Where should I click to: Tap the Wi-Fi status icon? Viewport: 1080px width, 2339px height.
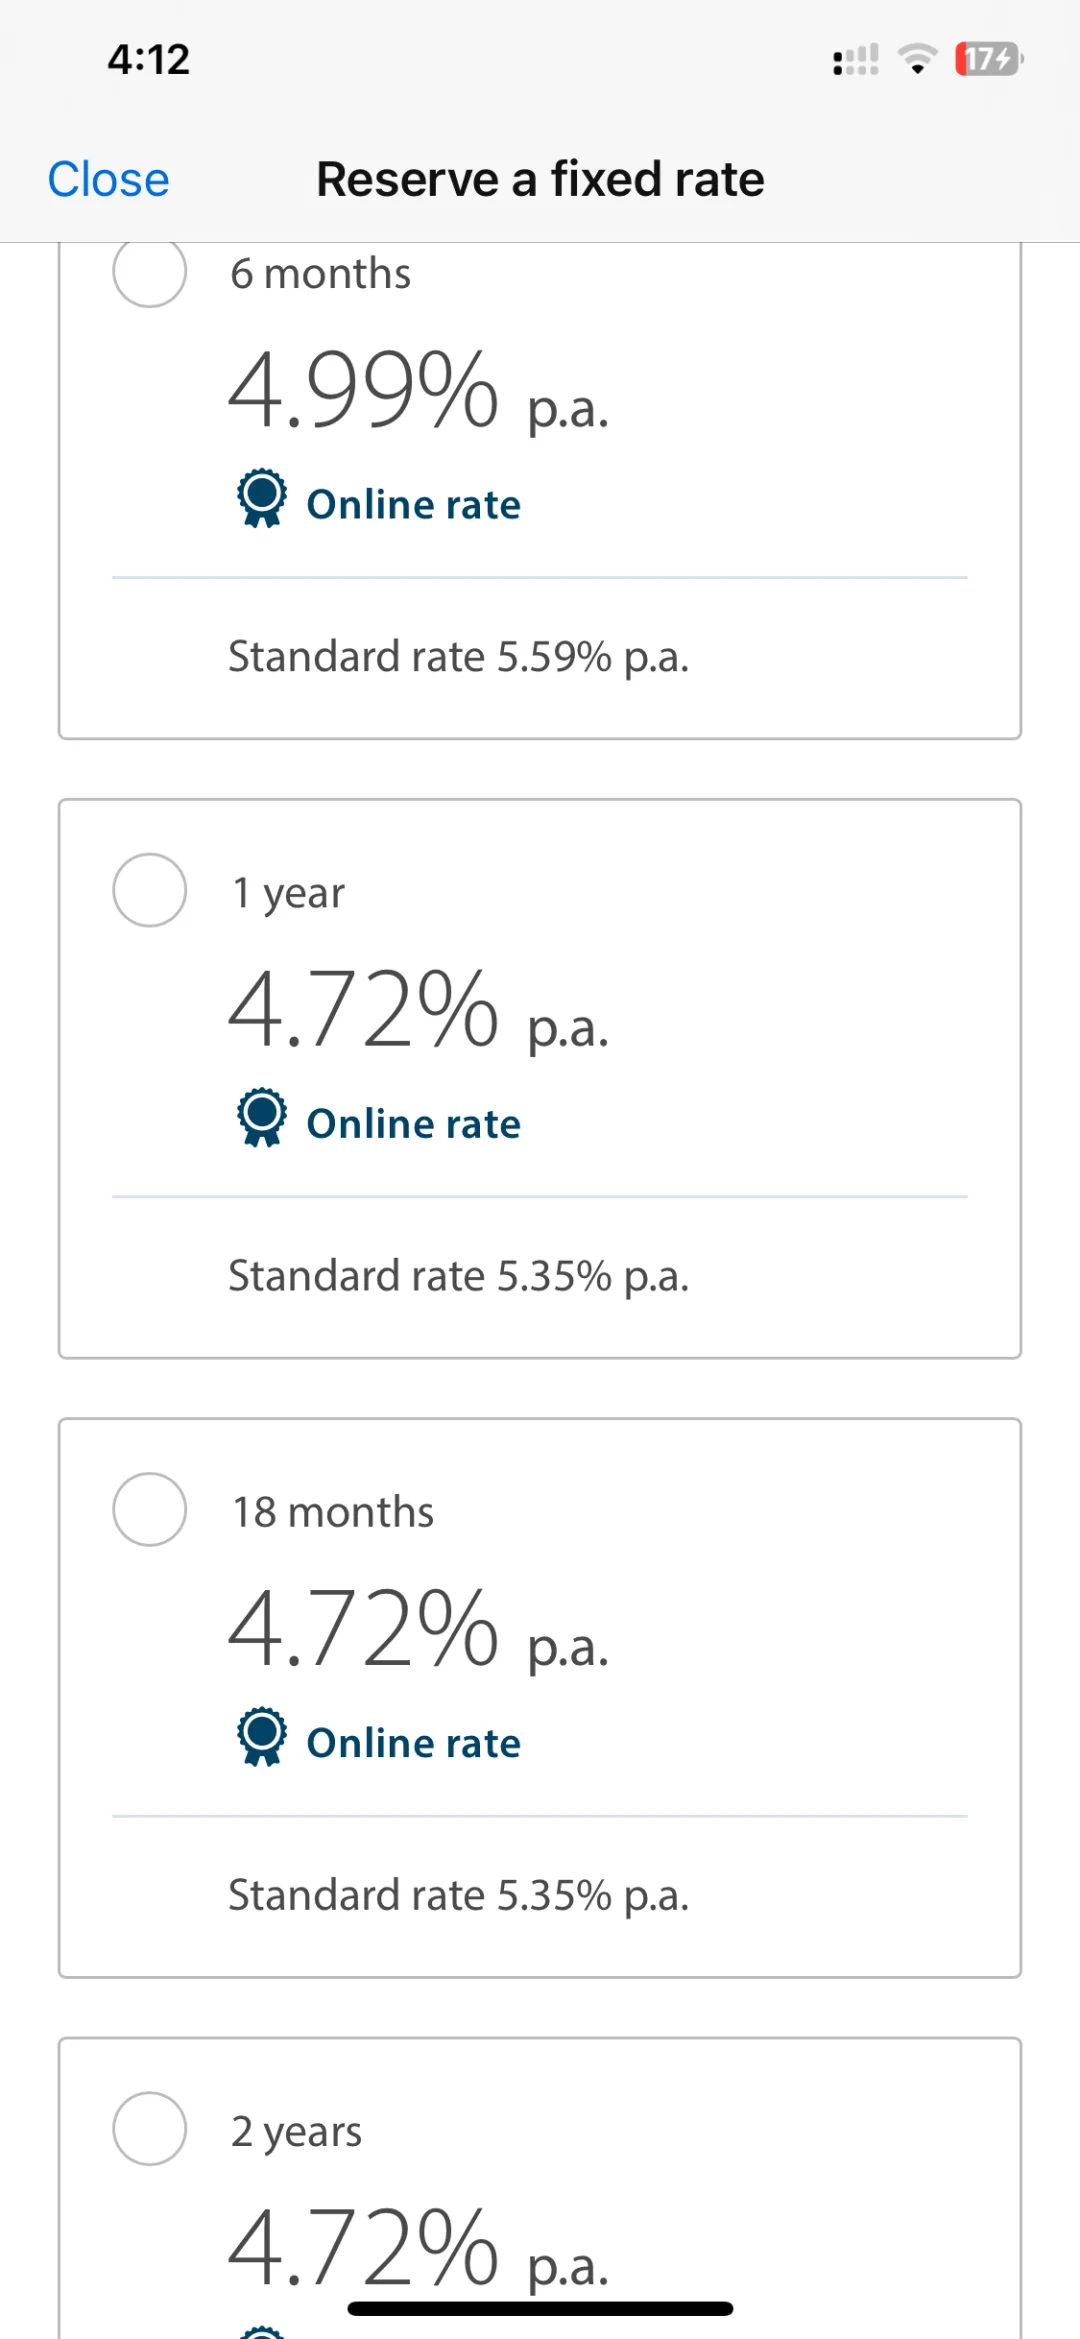(917, 59)
